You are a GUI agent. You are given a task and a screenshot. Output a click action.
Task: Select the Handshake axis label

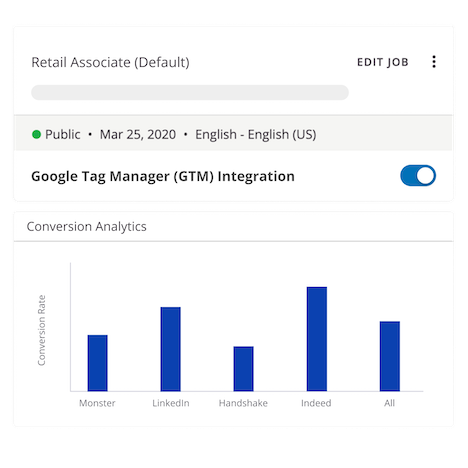tap(243, 403)
